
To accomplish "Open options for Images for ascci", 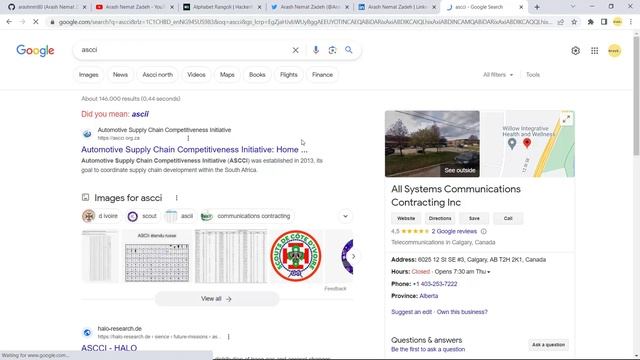I will point(176,198).
